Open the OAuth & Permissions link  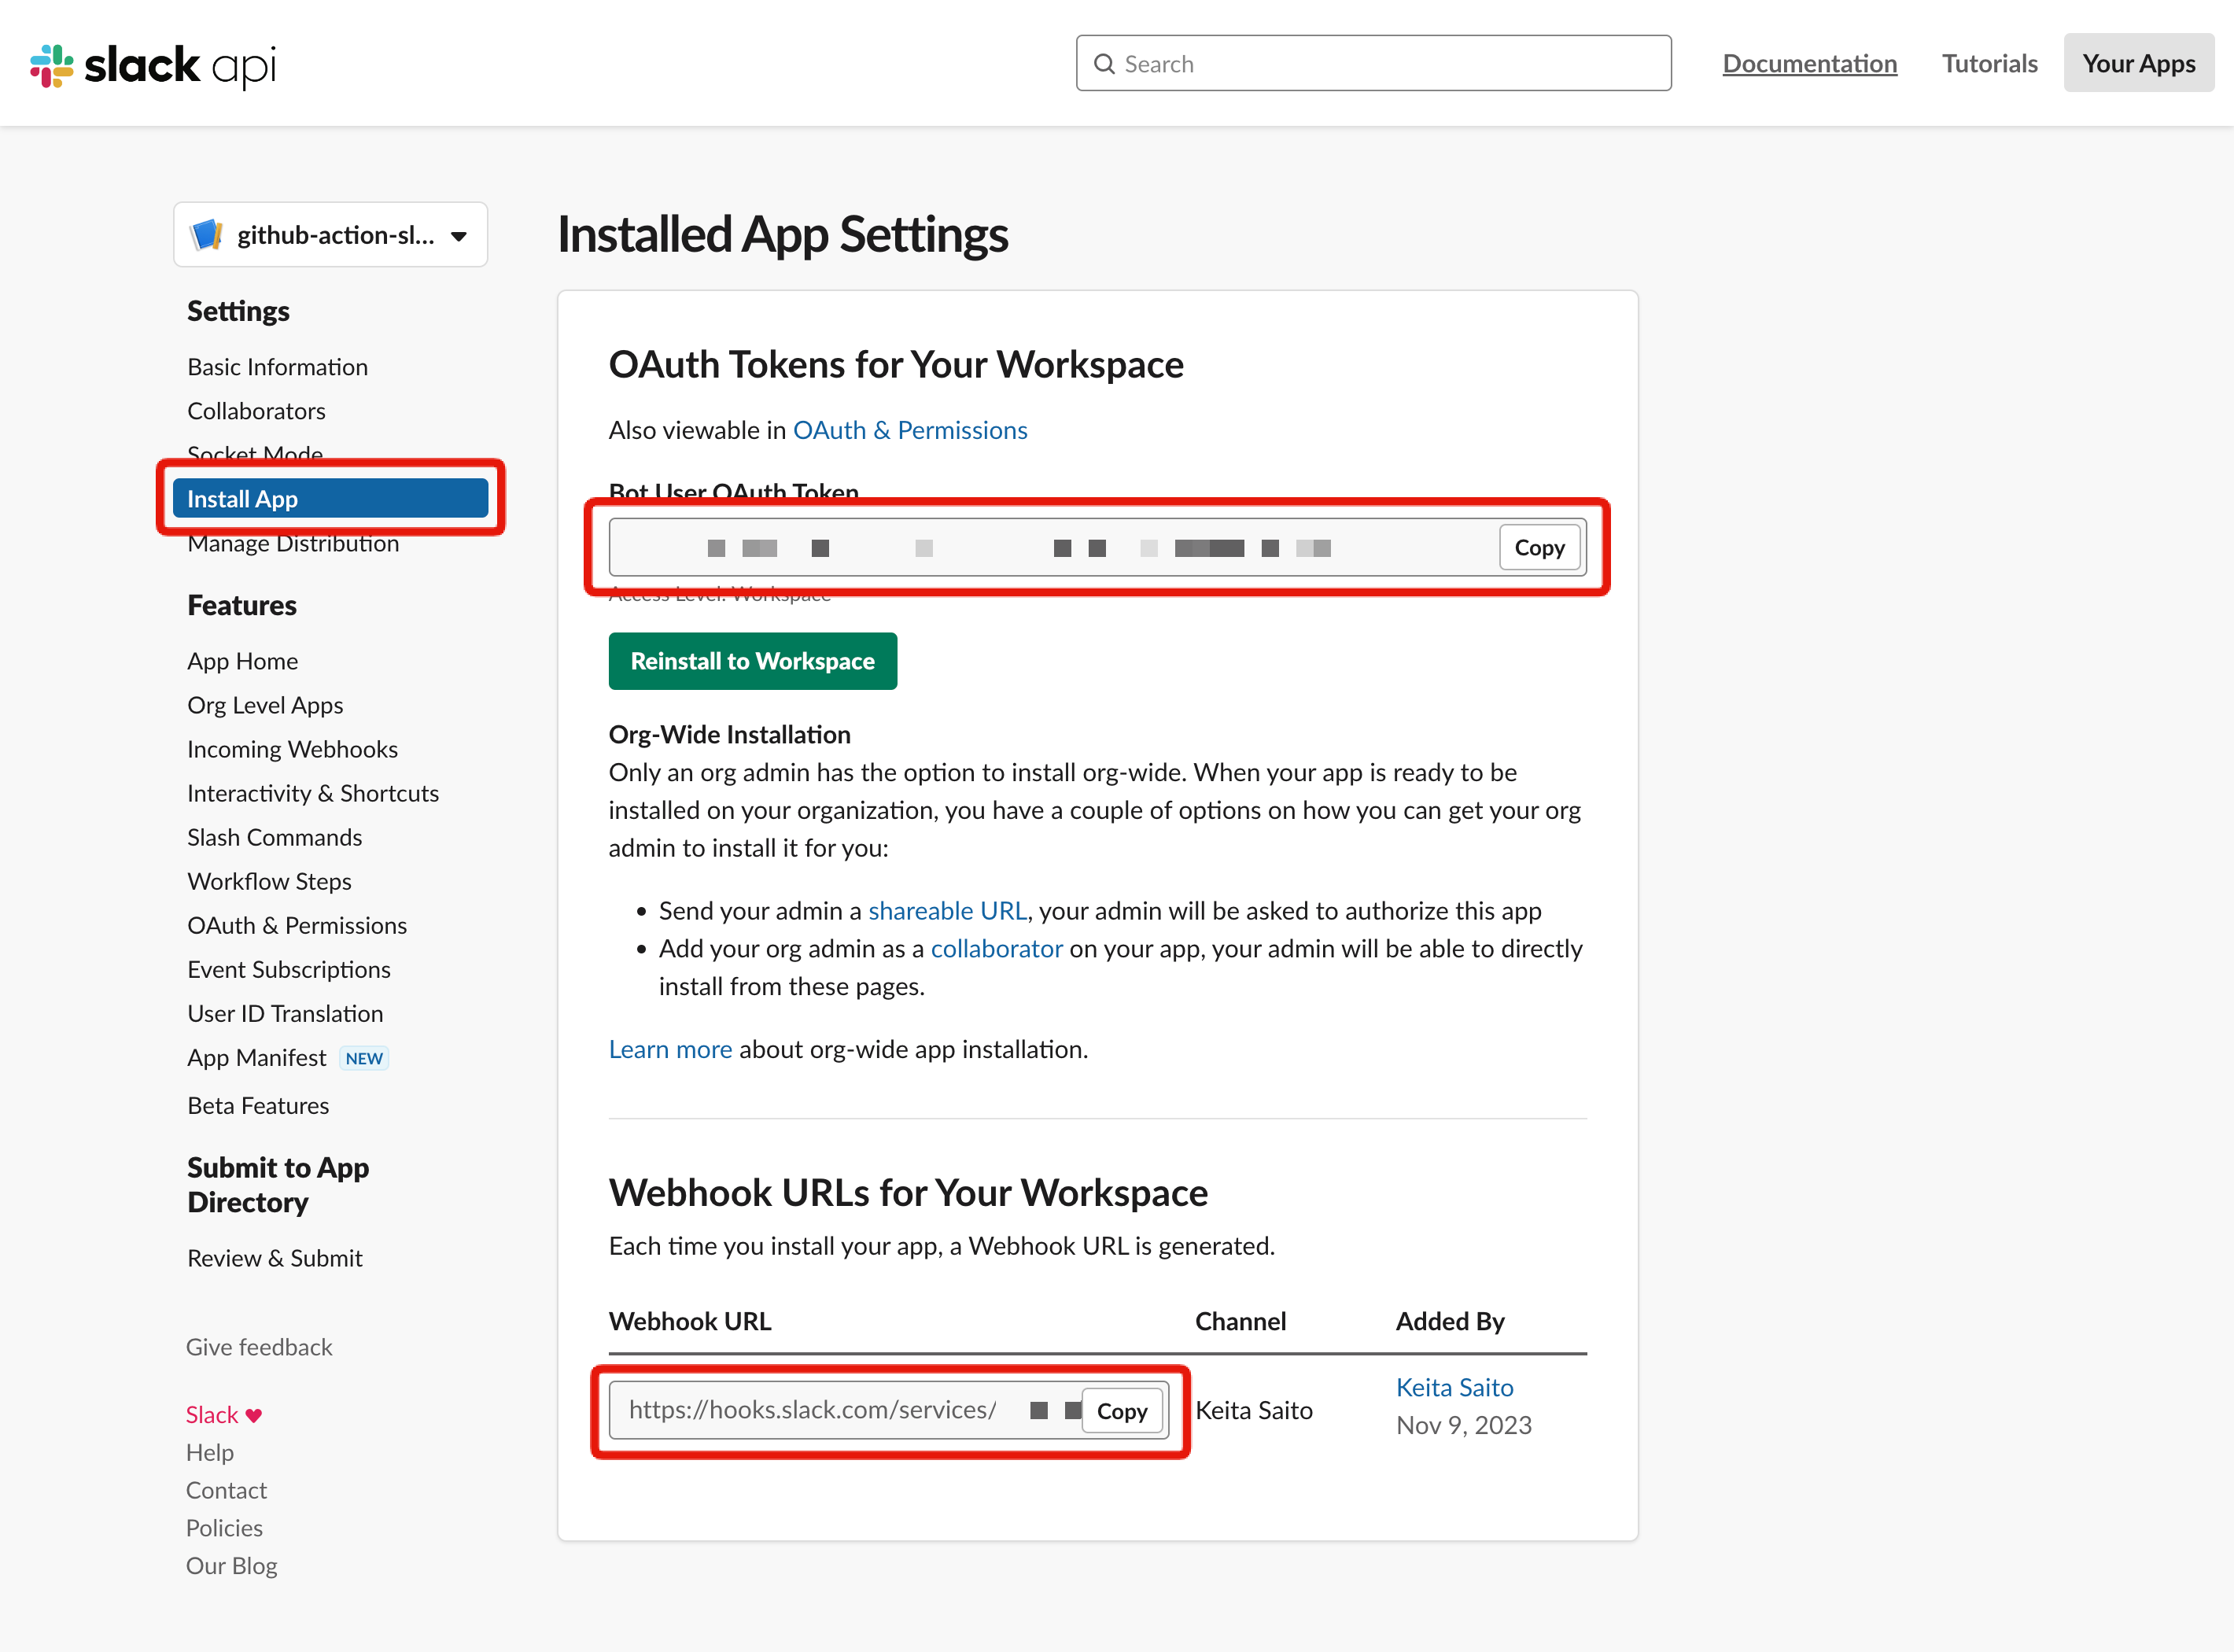coord(910,429)
